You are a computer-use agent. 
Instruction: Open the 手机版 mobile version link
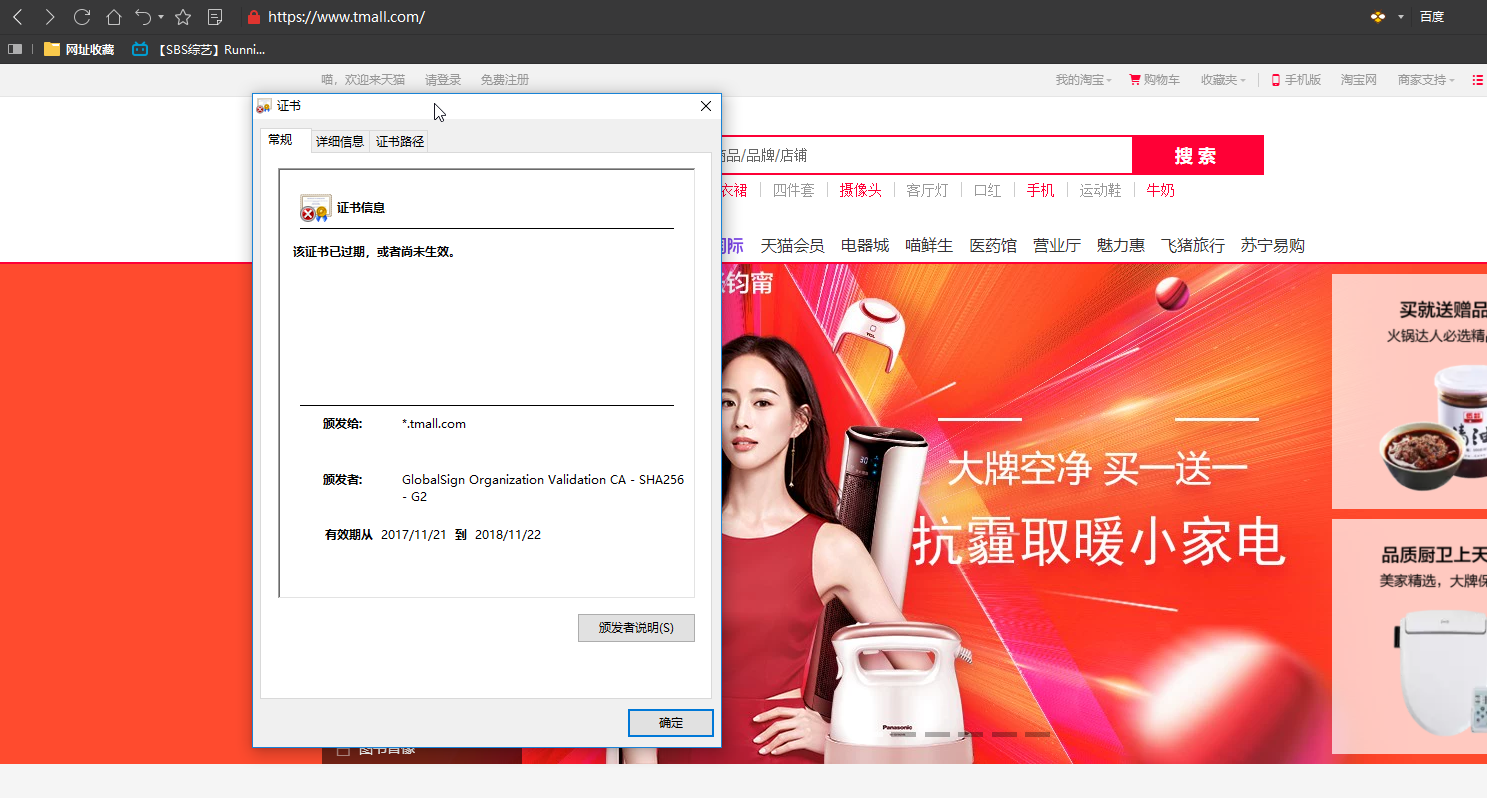(x=1296, y=80)
